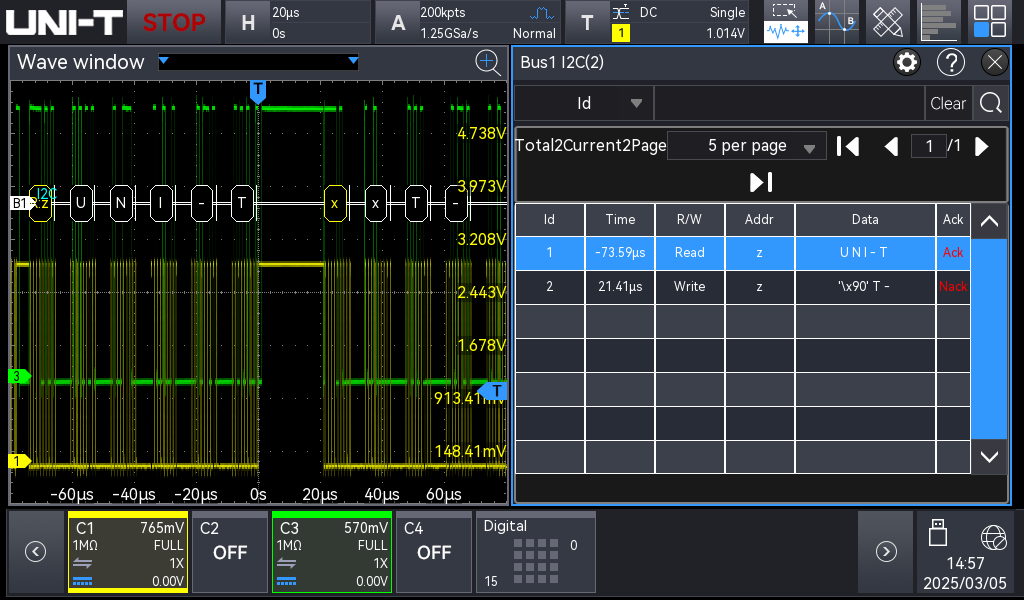This screenshot has width=1024, height=600.
Task: Open the help question mark icon
Action: (950, 63)
